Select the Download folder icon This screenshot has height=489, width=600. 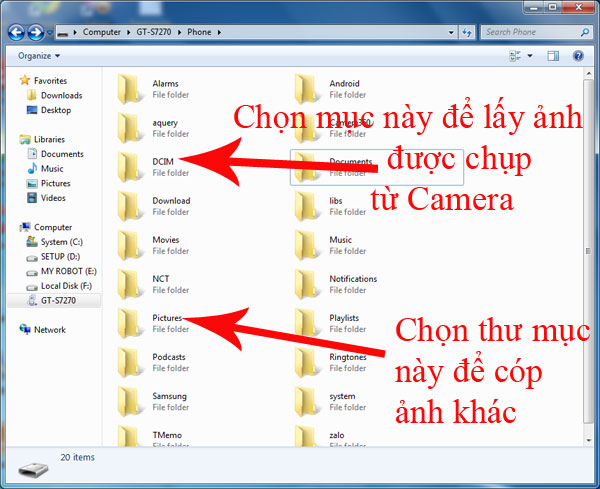pyautogui.click(x=128, y=206)
